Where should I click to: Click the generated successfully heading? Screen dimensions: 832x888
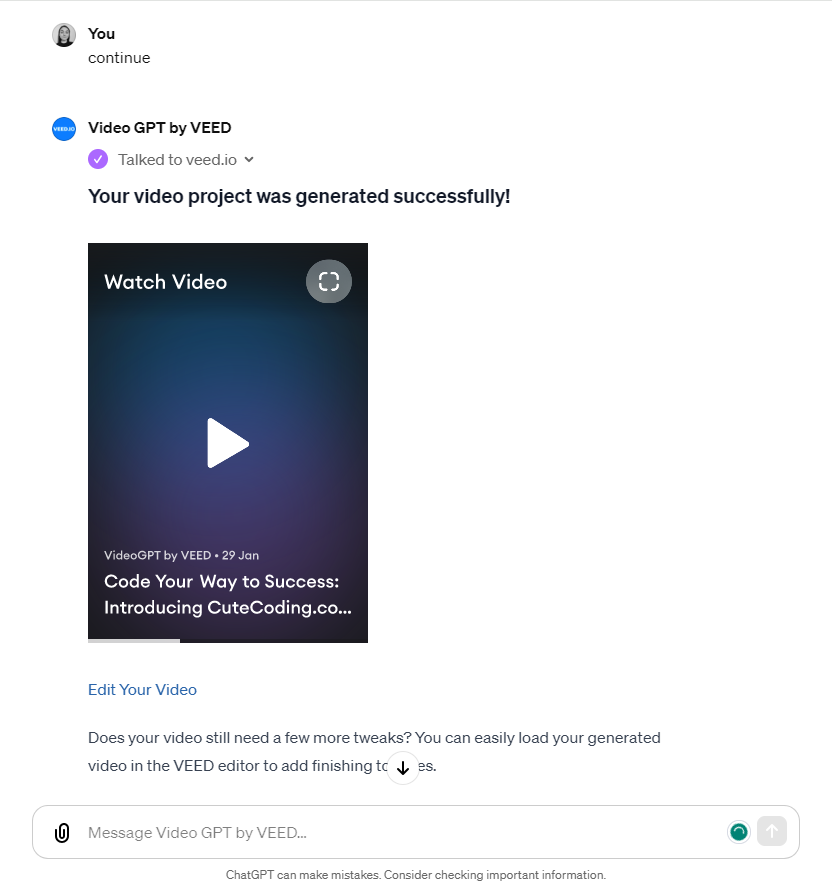[299, 197]
